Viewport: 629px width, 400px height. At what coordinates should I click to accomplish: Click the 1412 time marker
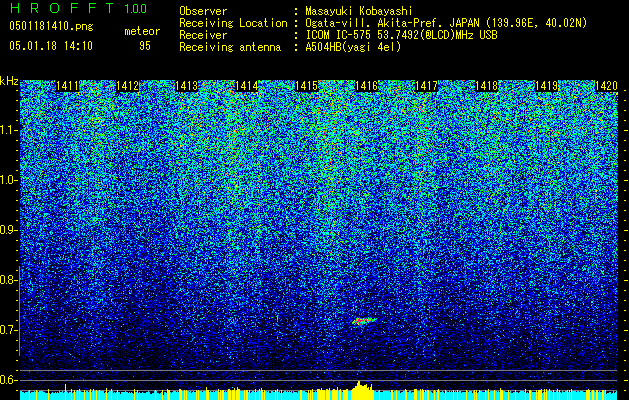(127, 86)
